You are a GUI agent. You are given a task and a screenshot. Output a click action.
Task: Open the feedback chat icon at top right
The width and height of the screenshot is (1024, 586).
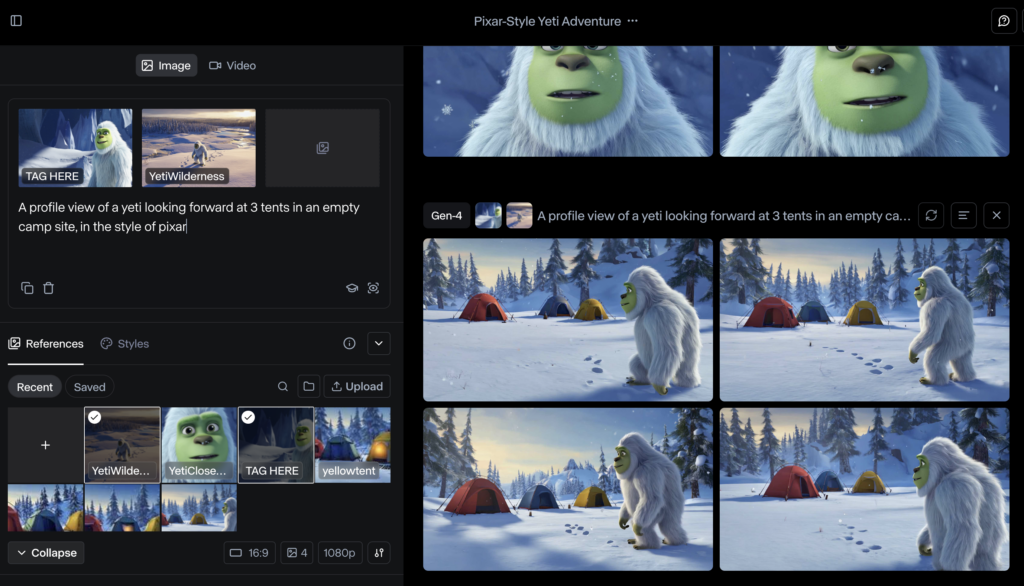tap(1004, 21)
